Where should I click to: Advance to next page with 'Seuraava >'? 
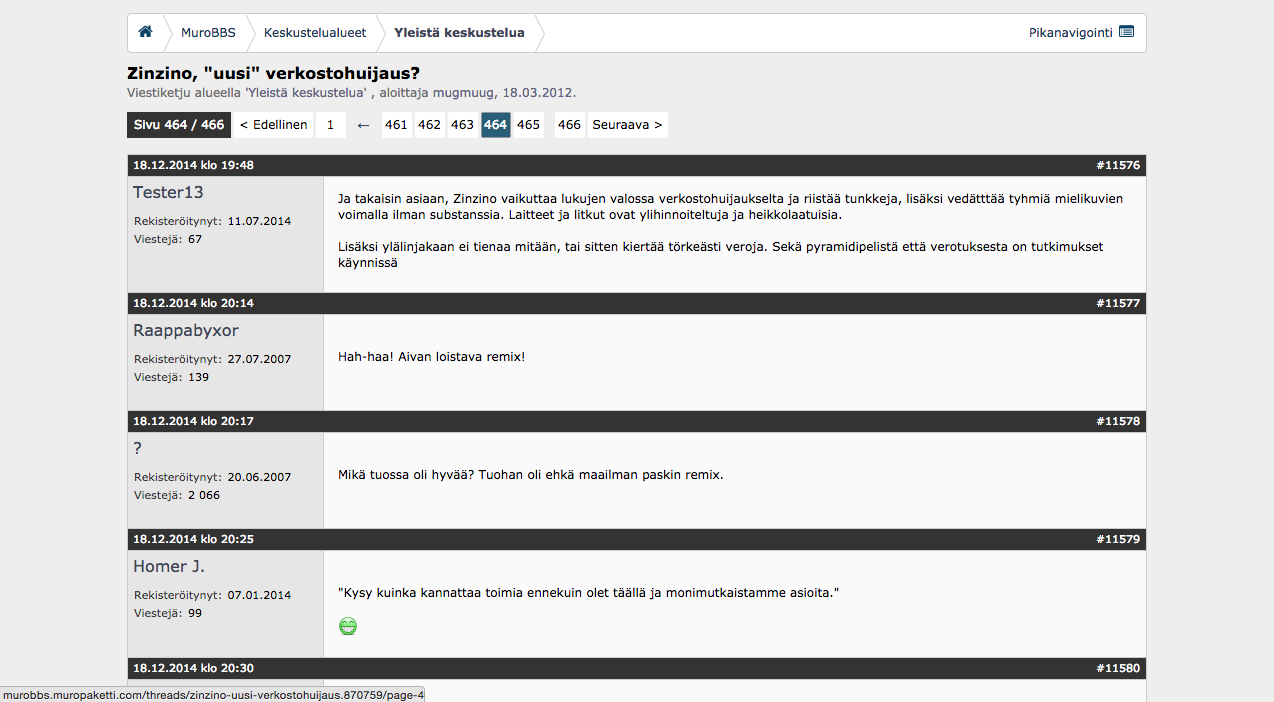pyautogui.click(x=627, y=124)
